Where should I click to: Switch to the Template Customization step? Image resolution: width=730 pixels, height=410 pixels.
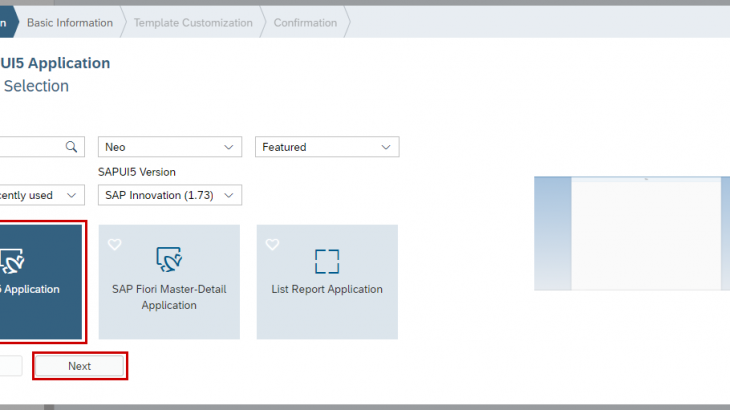(193, 22)
